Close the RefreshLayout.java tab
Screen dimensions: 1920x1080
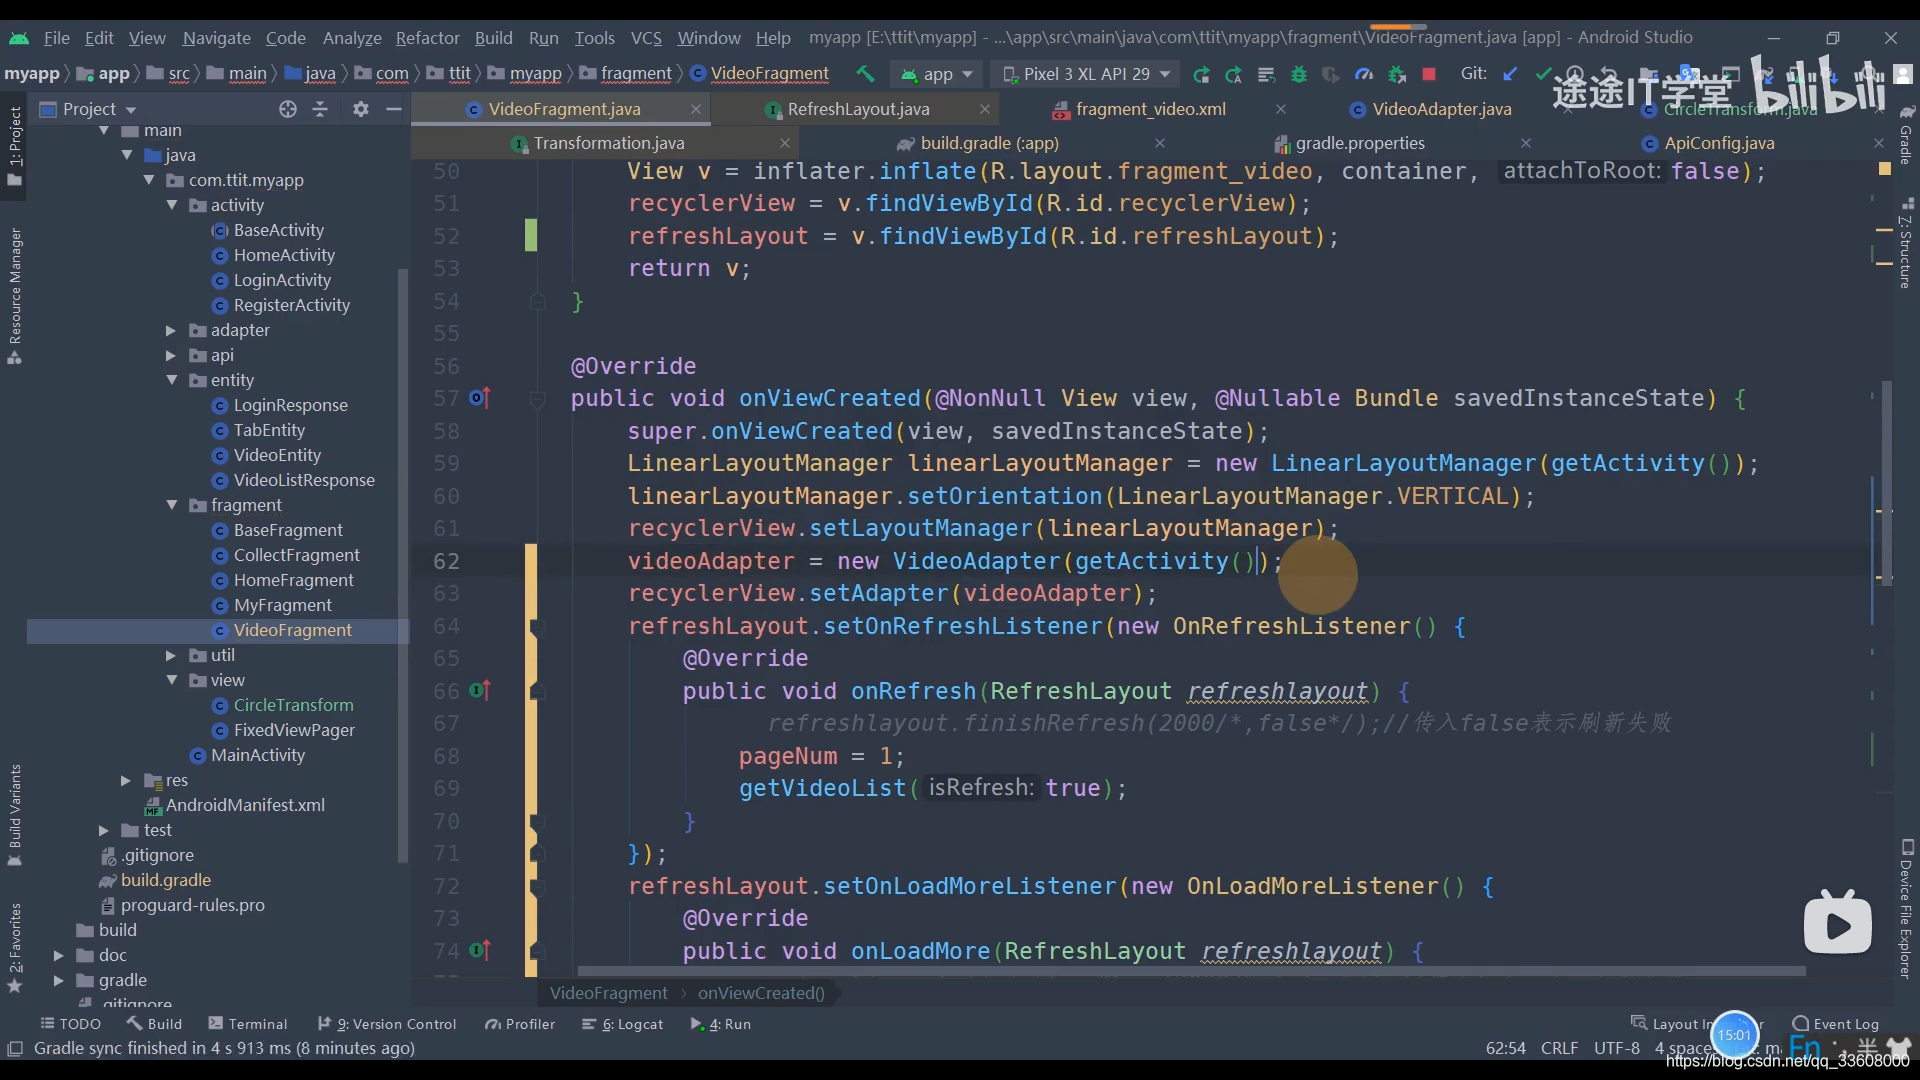985,109
